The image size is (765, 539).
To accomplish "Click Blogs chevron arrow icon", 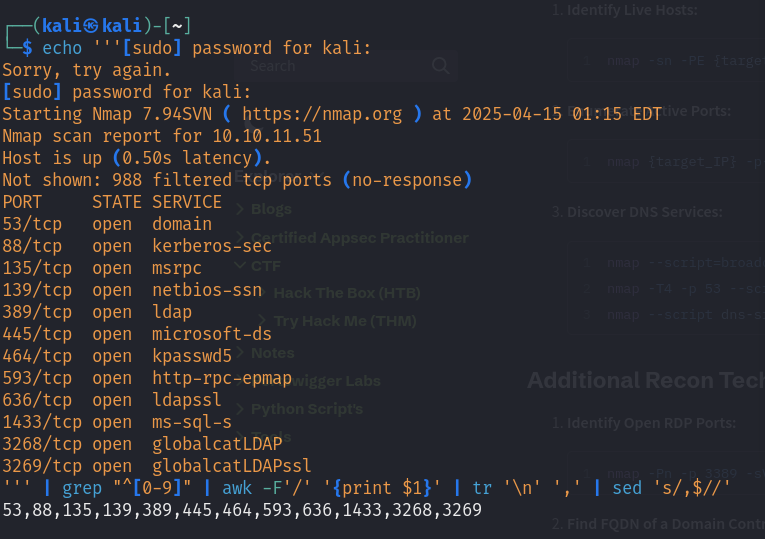I will tap(240, 209).
